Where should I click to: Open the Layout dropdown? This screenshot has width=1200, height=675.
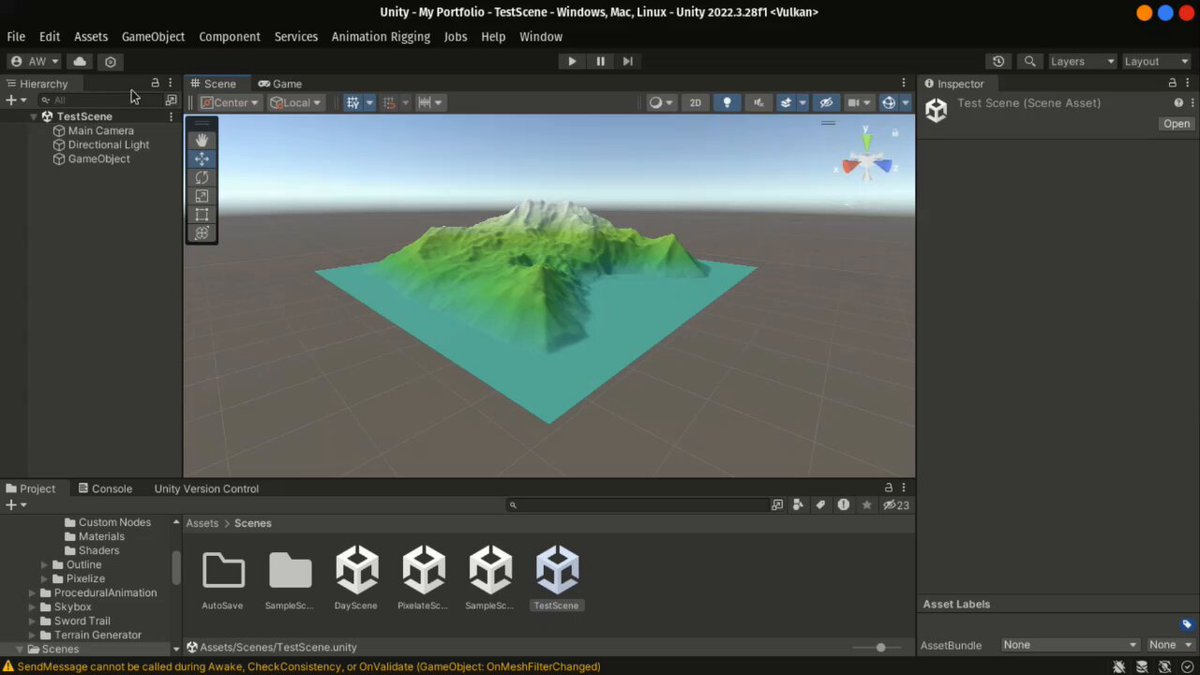(x=1156, y=61)
